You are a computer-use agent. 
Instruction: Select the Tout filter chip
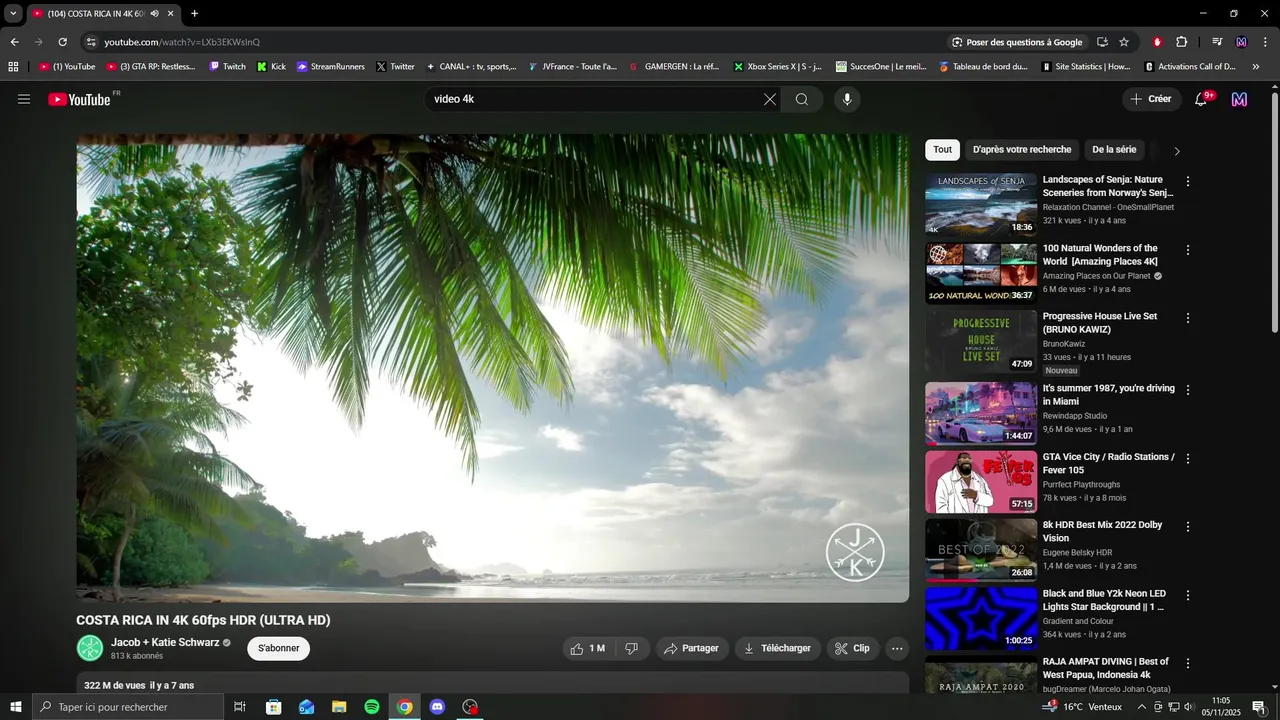point(943,150)
